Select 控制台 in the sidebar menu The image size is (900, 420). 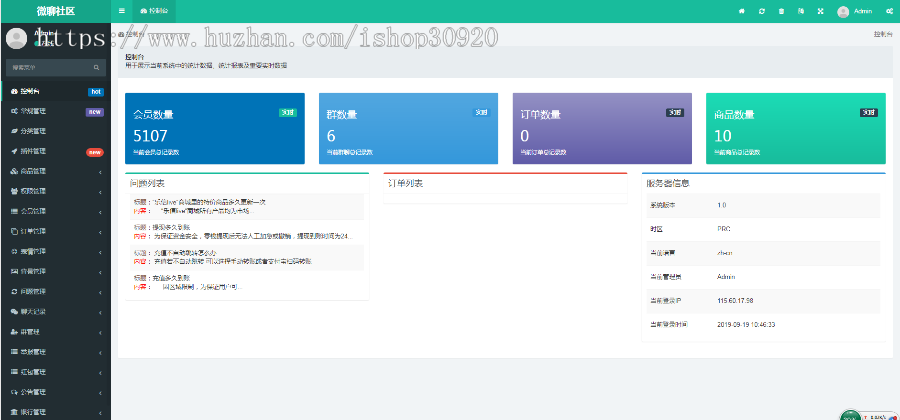tap(56, 91)
